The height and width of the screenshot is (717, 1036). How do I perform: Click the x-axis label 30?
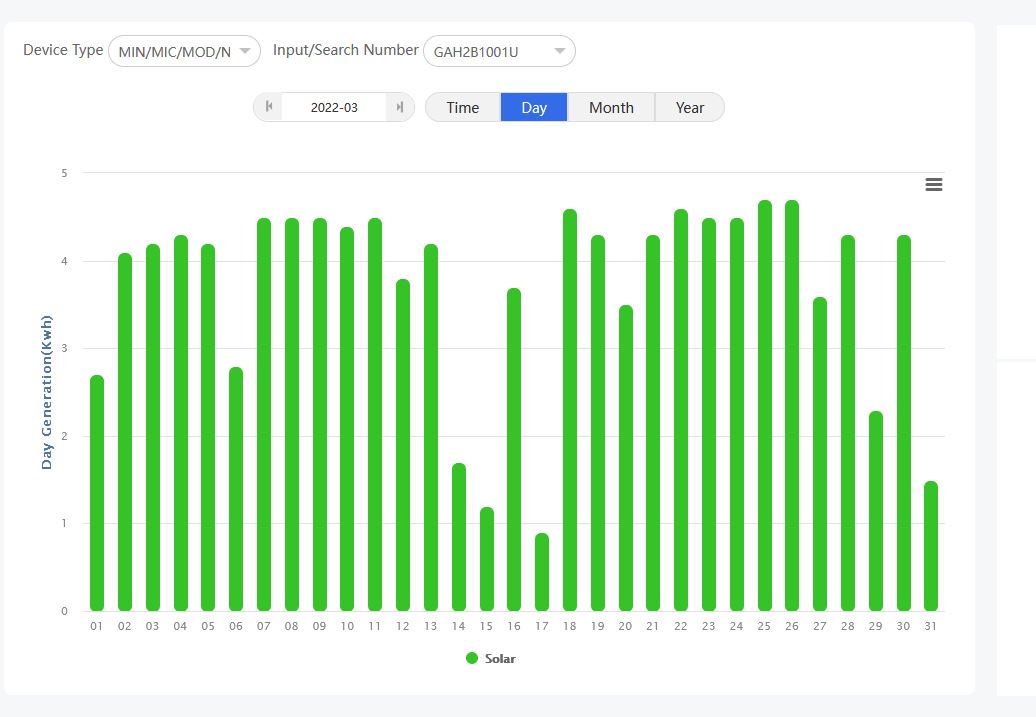[x=903, y=626]
